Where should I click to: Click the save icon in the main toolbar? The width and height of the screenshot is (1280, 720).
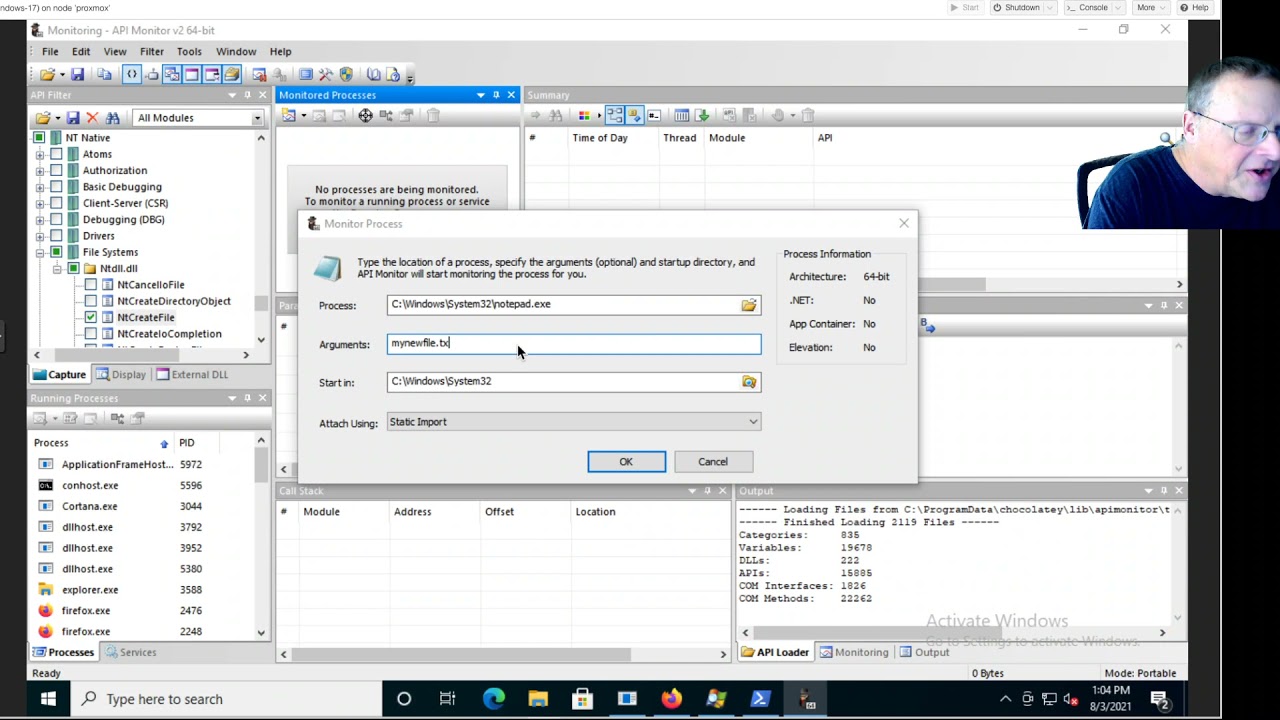[77, 74]
